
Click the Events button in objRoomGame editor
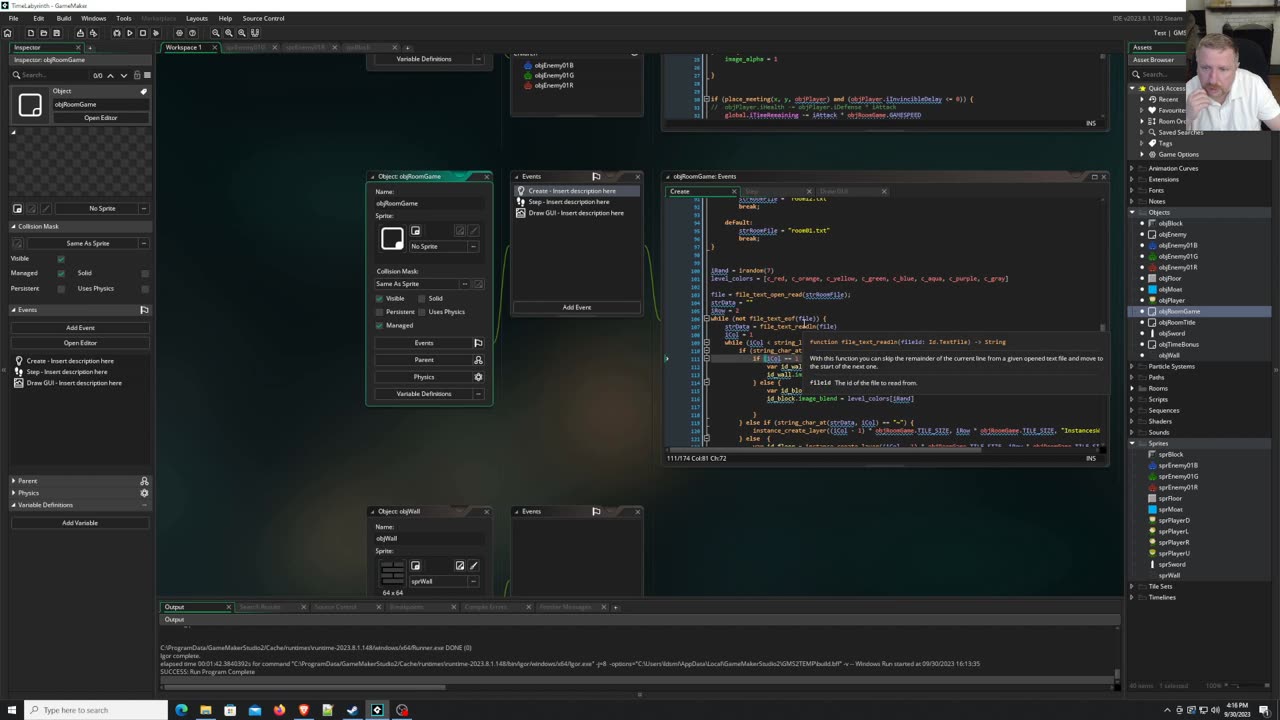(x=424, y=343)
